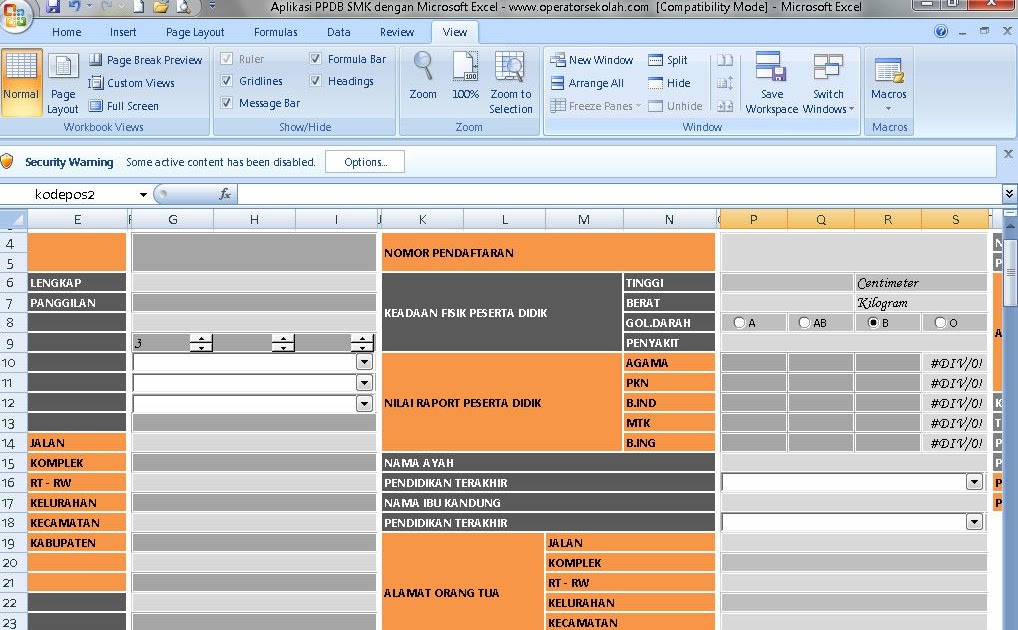Toggle the Message Bar checkbox
1018x630 pixels.
(227, 103)
